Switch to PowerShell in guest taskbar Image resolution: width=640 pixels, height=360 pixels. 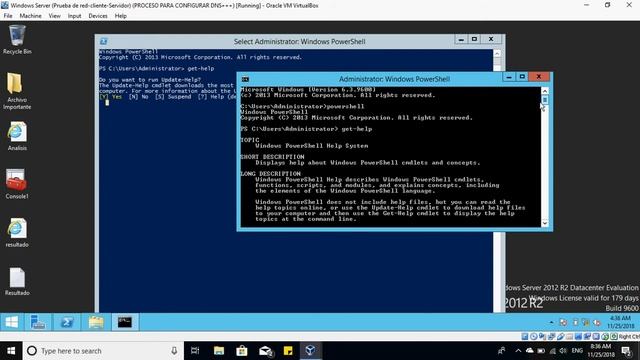coord(67,322)
